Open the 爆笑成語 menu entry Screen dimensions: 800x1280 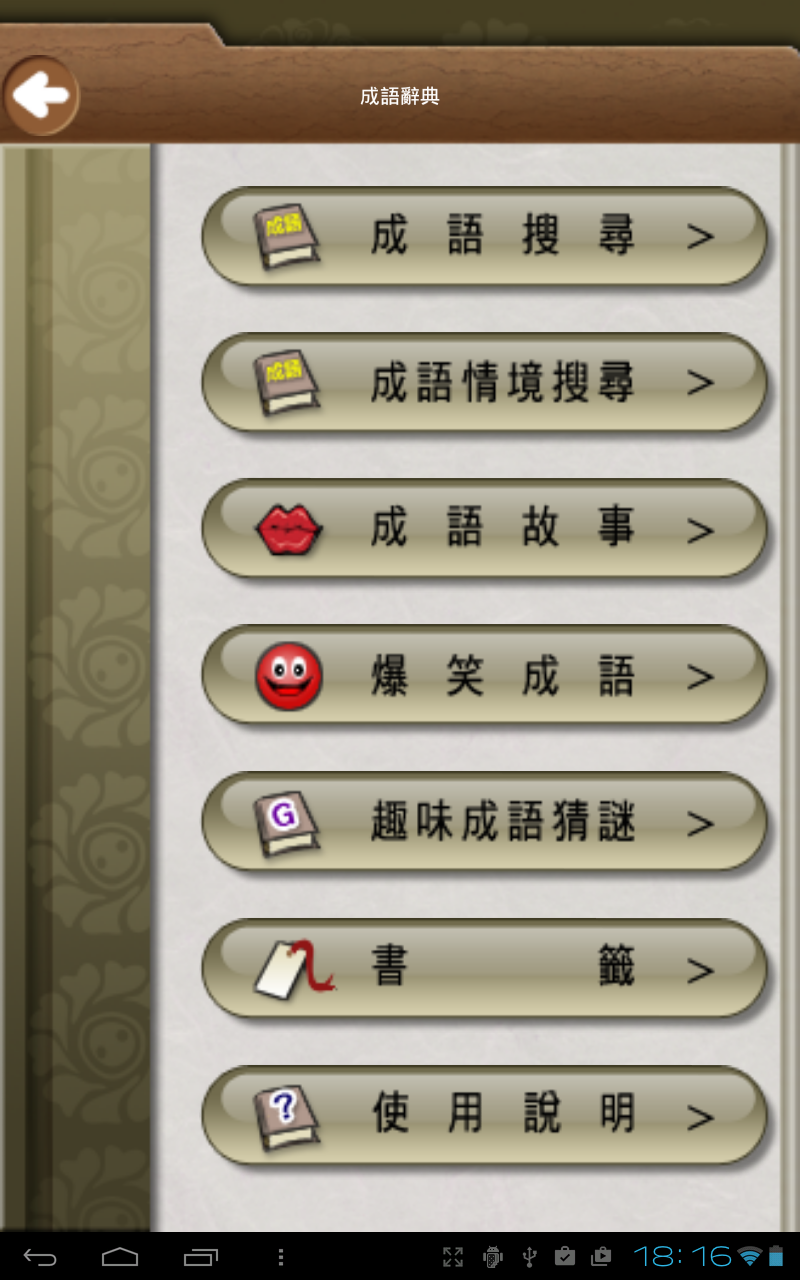tap(485, 677)
